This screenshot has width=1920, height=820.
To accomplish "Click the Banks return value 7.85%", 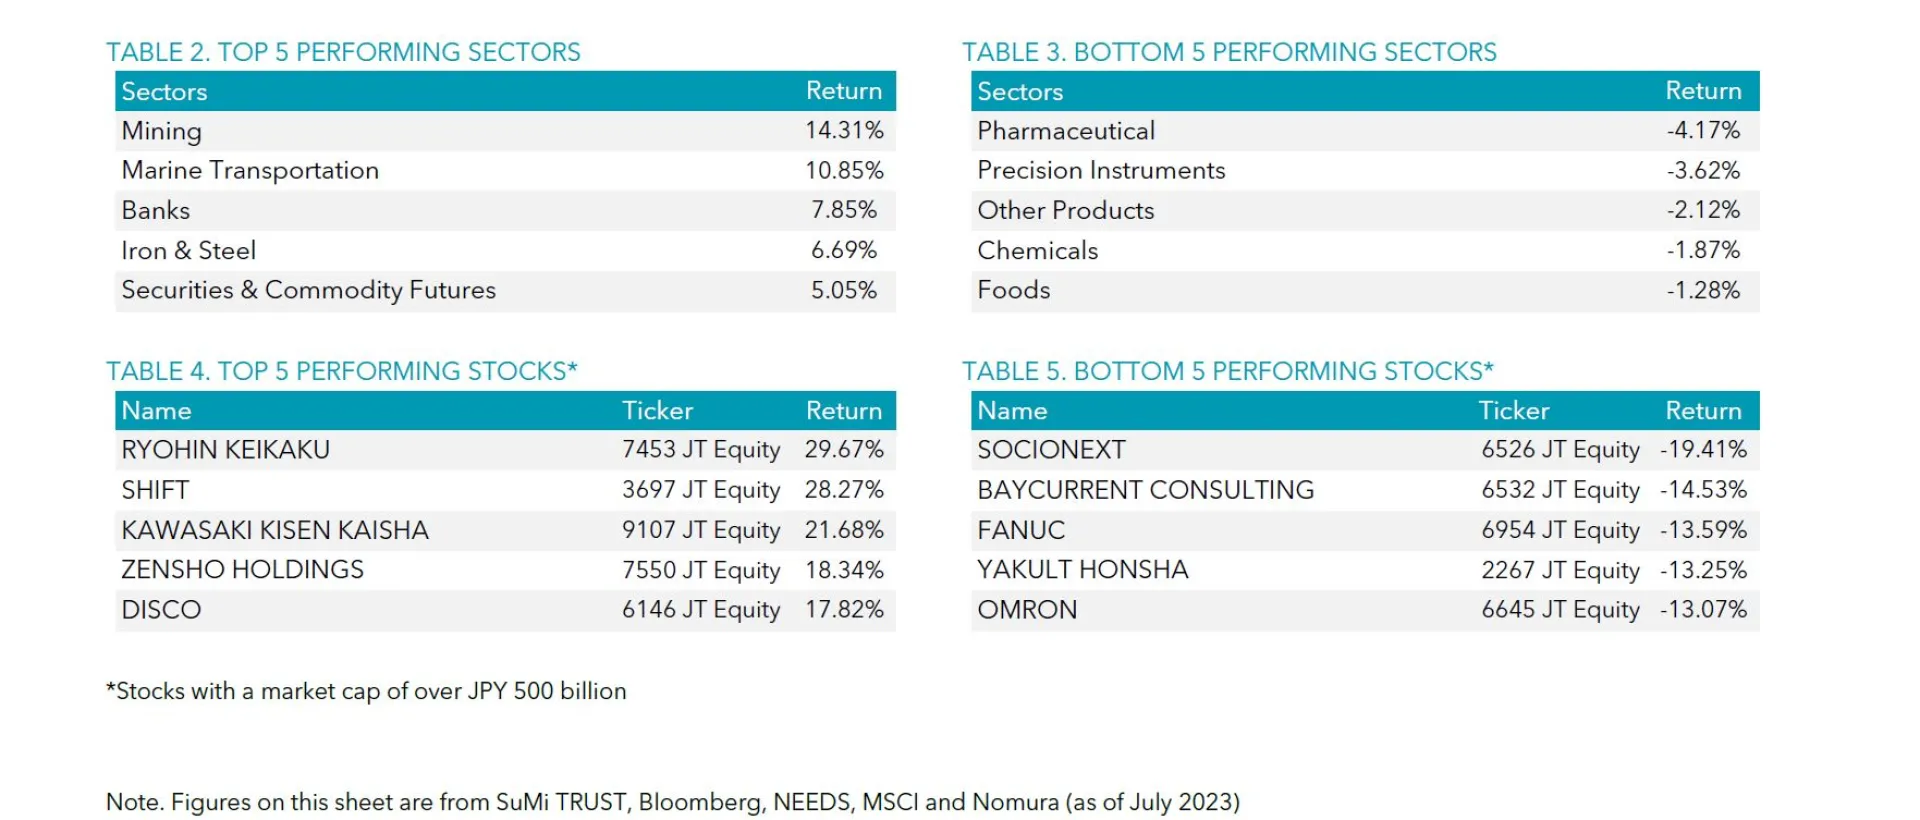I will click(843, 210).
